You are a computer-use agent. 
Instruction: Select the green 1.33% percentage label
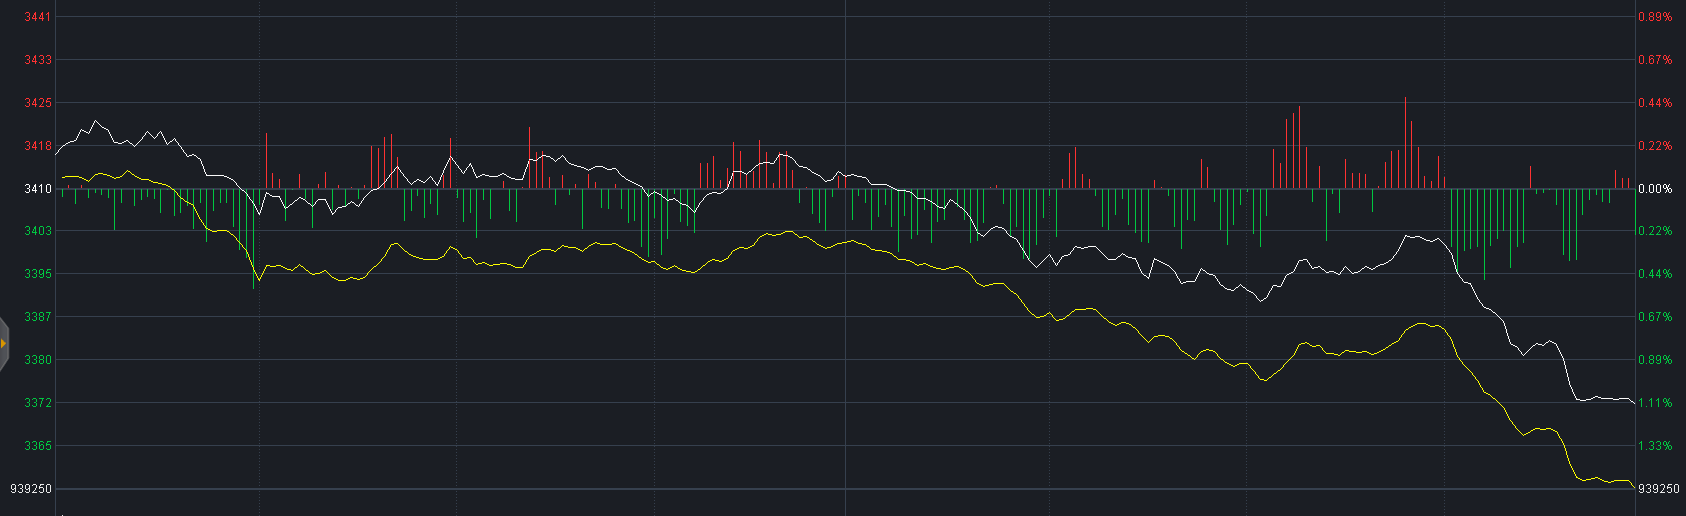[1655, 446]
